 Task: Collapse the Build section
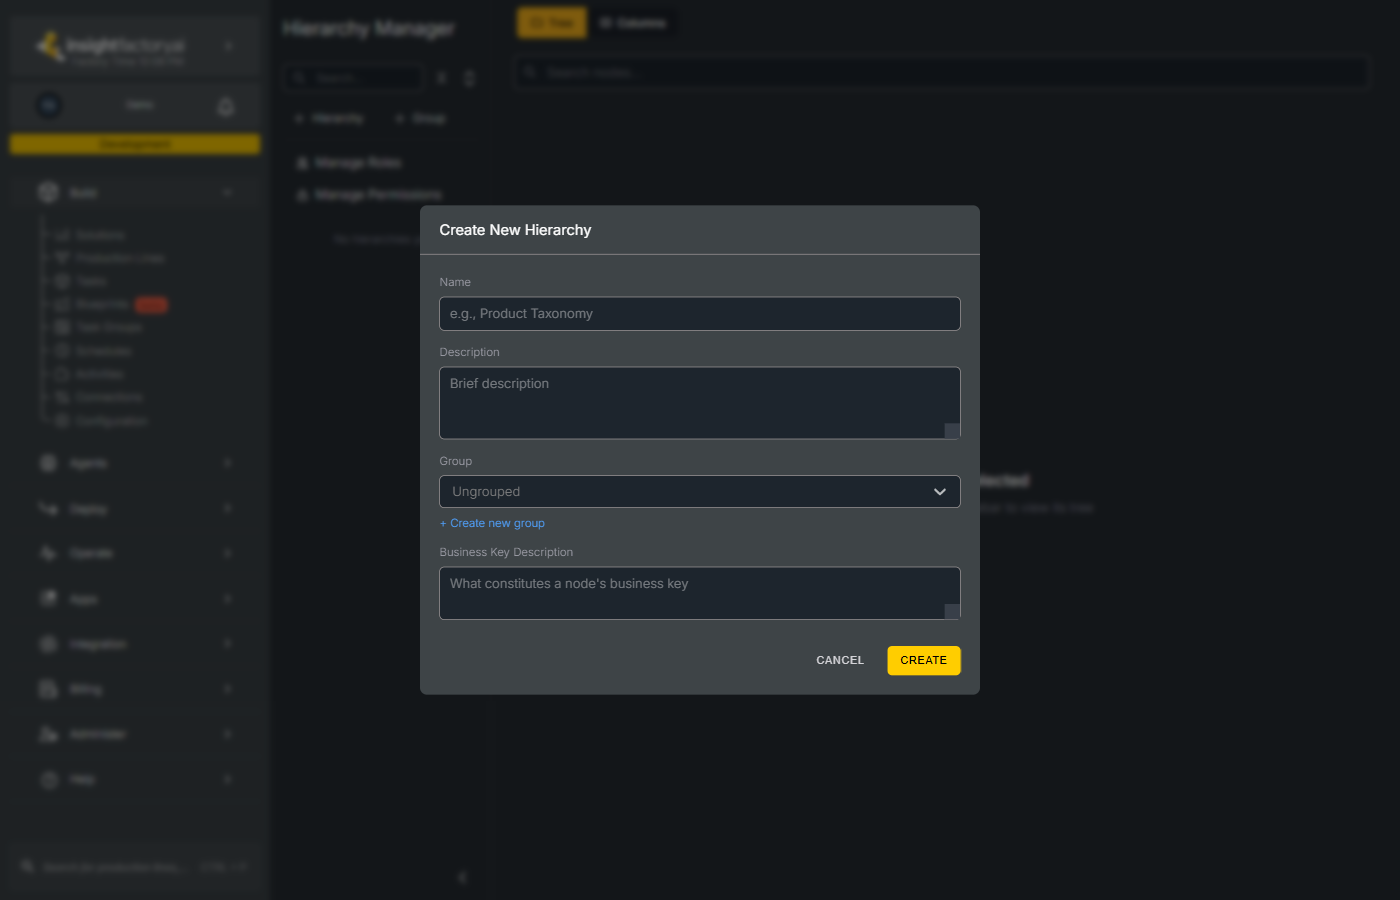(229, 191)
